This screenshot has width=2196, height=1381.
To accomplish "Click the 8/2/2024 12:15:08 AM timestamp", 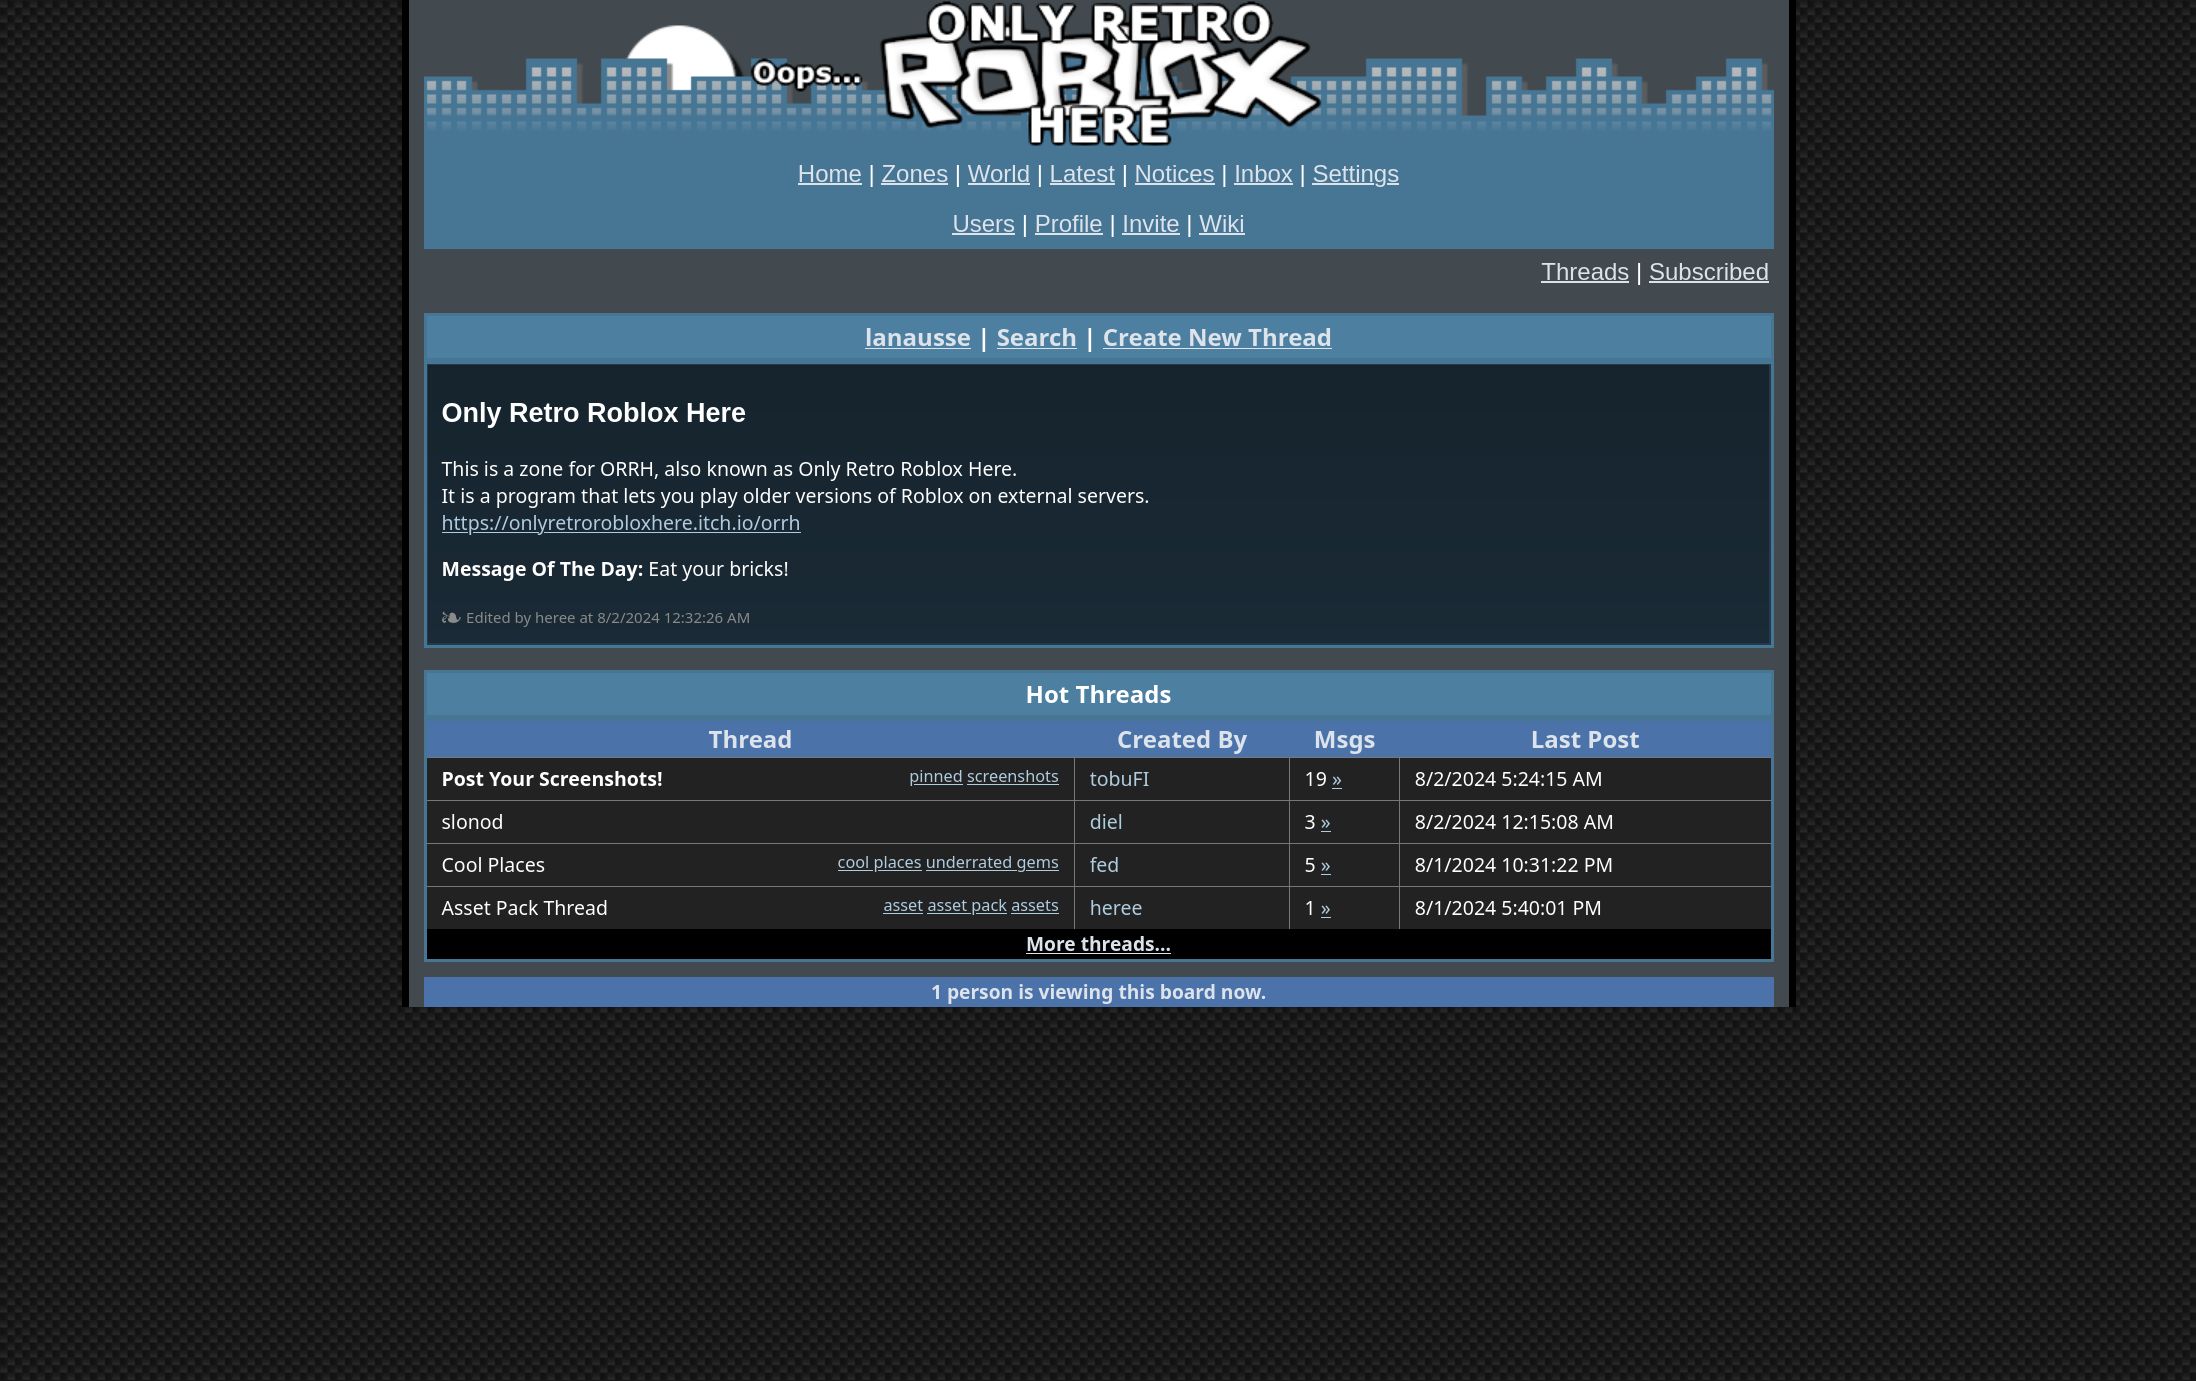I will (1513, 822).
